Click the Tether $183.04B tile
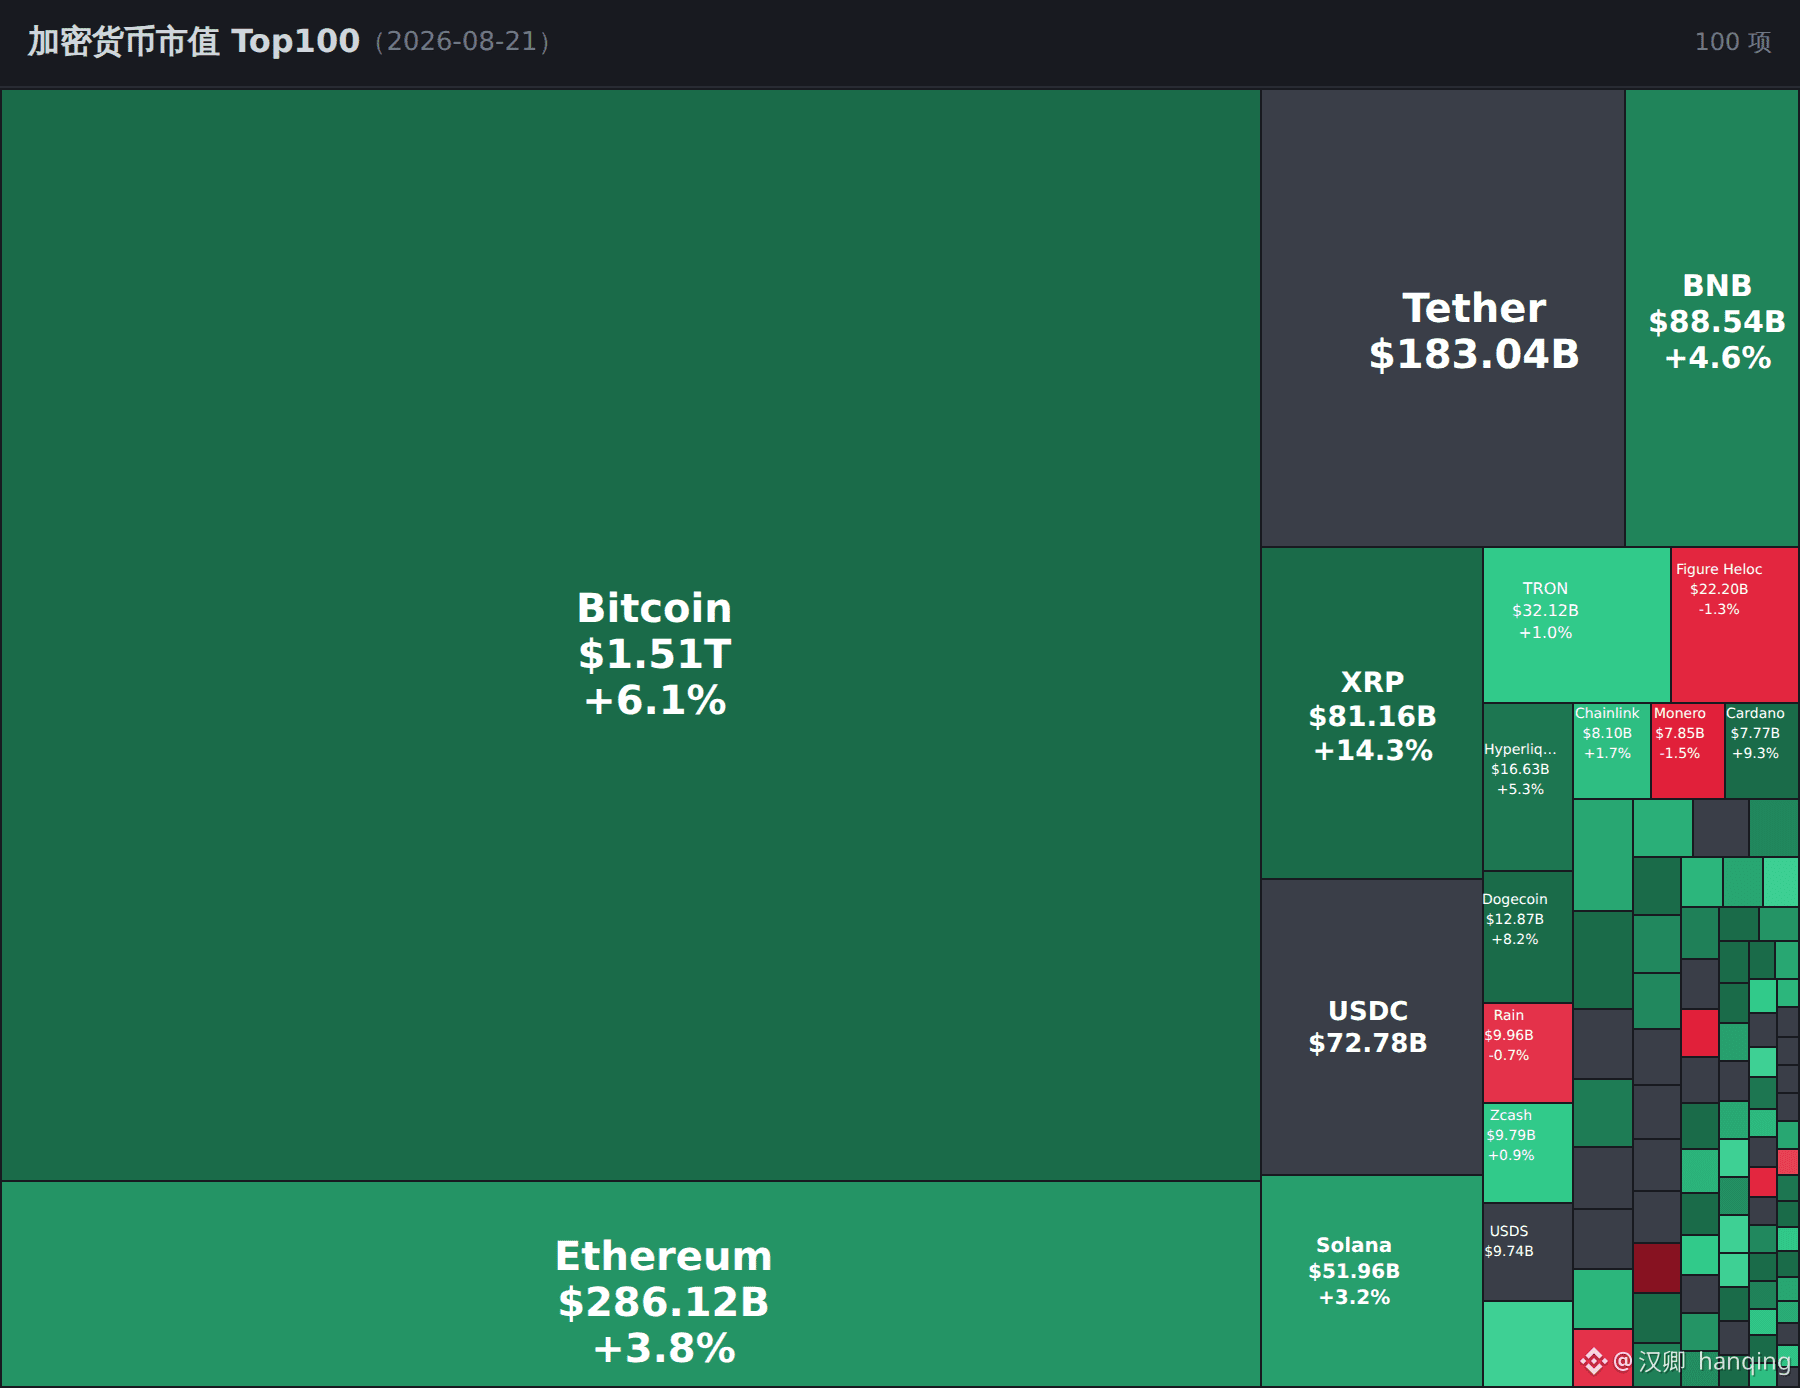1800x1388 pixels. pos(1443,318)
